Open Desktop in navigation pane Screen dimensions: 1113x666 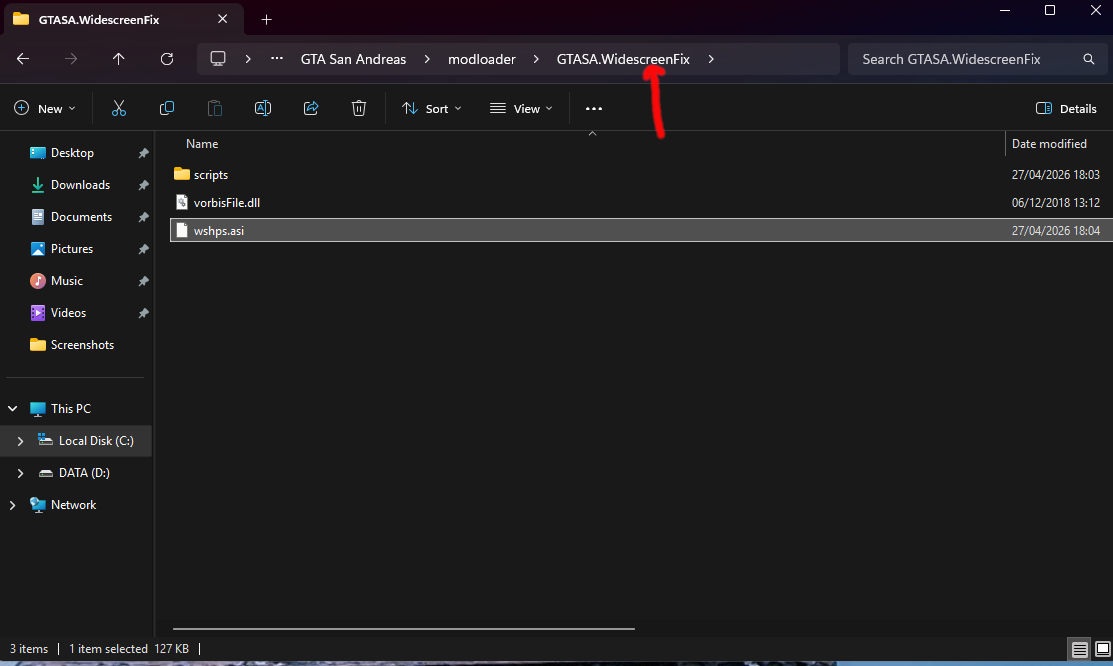[72, 153]
